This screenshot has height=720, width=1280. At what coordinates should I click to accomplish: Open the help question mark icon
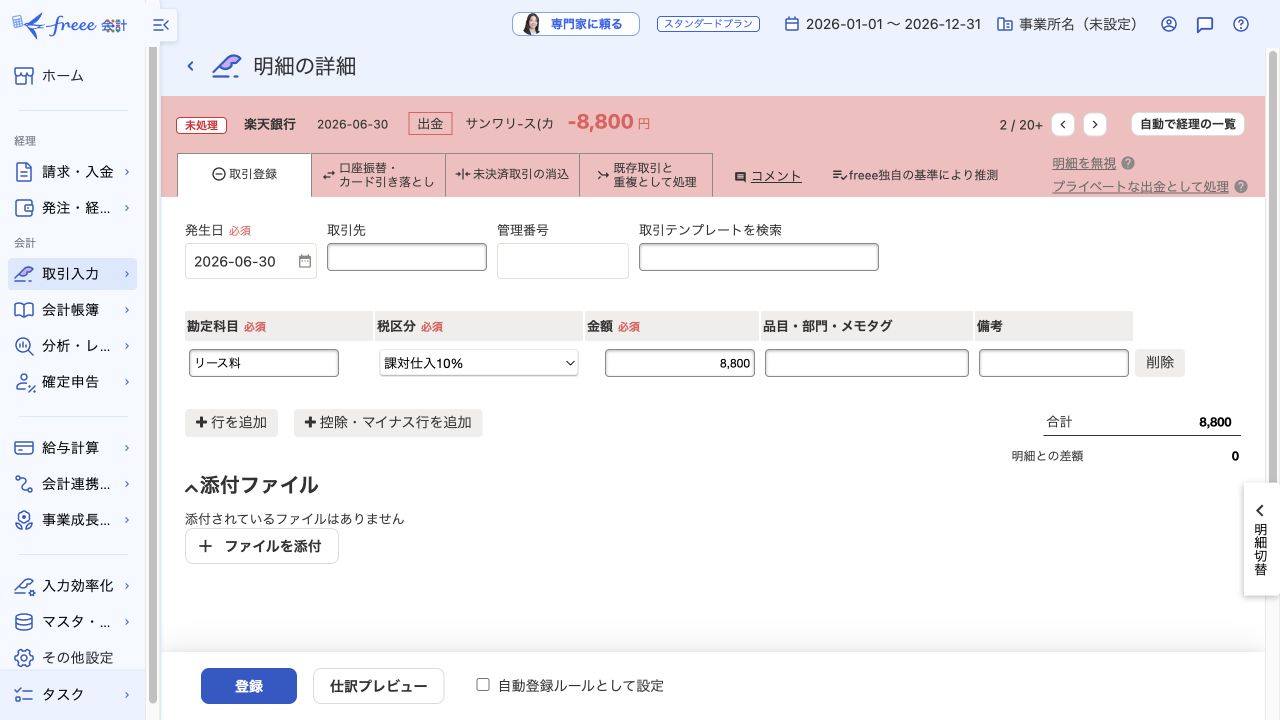pyautogui.click(x=1241, y=24)
